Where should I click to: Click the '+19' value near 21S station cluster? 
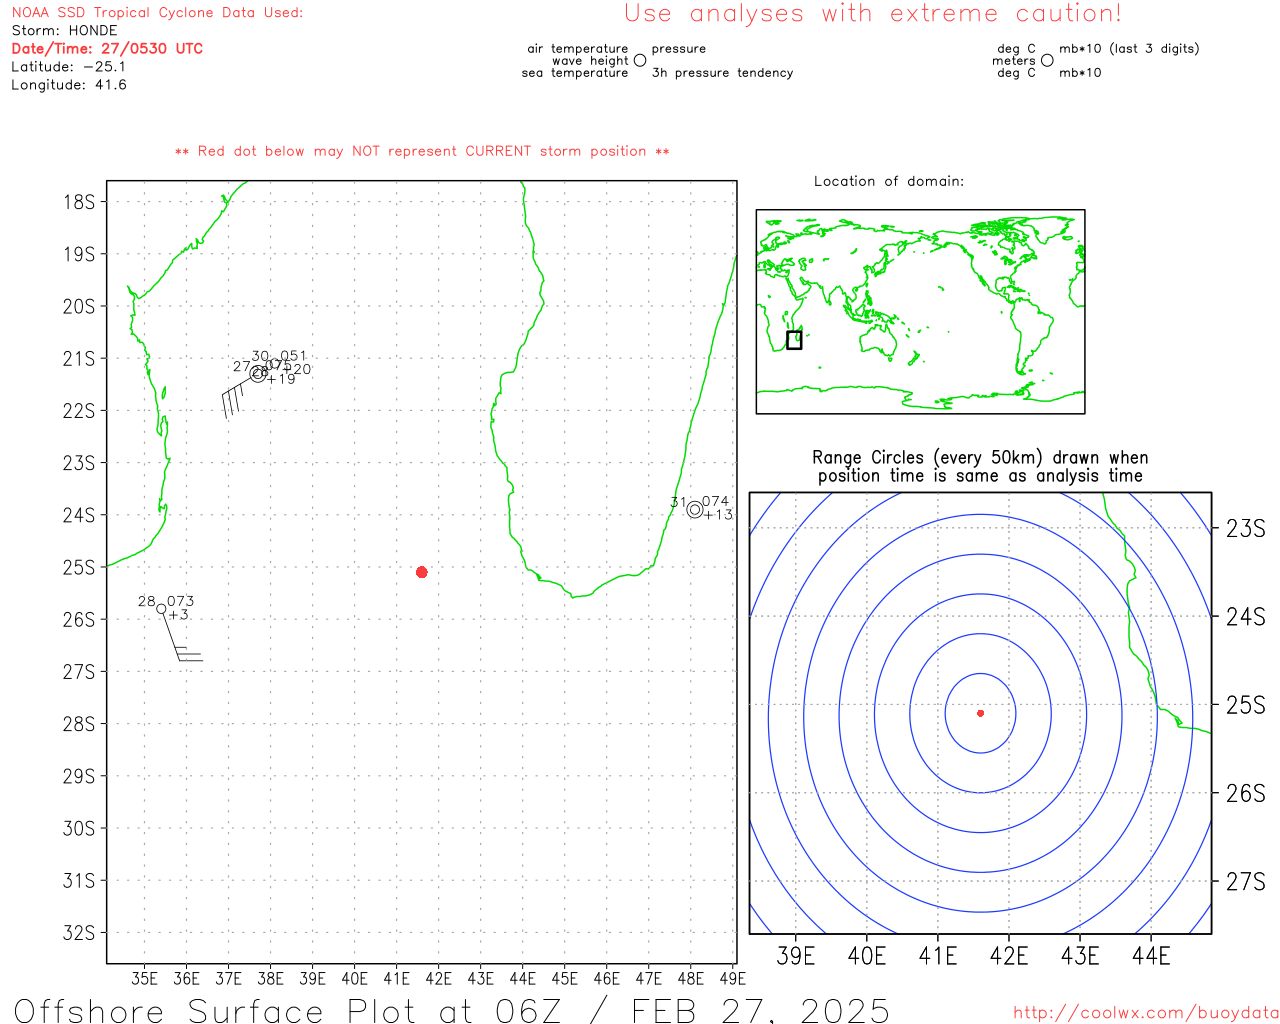[x=281, y=379]
